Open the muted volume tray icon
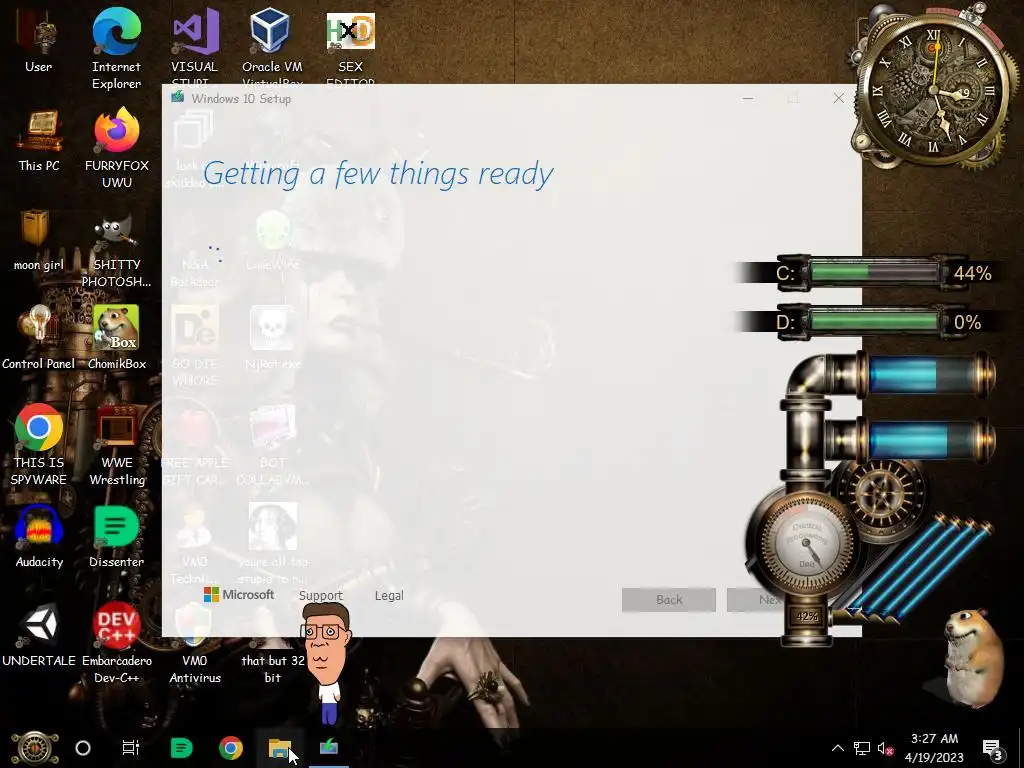This screenshot has width=1024, height=768. pos(885,748)
